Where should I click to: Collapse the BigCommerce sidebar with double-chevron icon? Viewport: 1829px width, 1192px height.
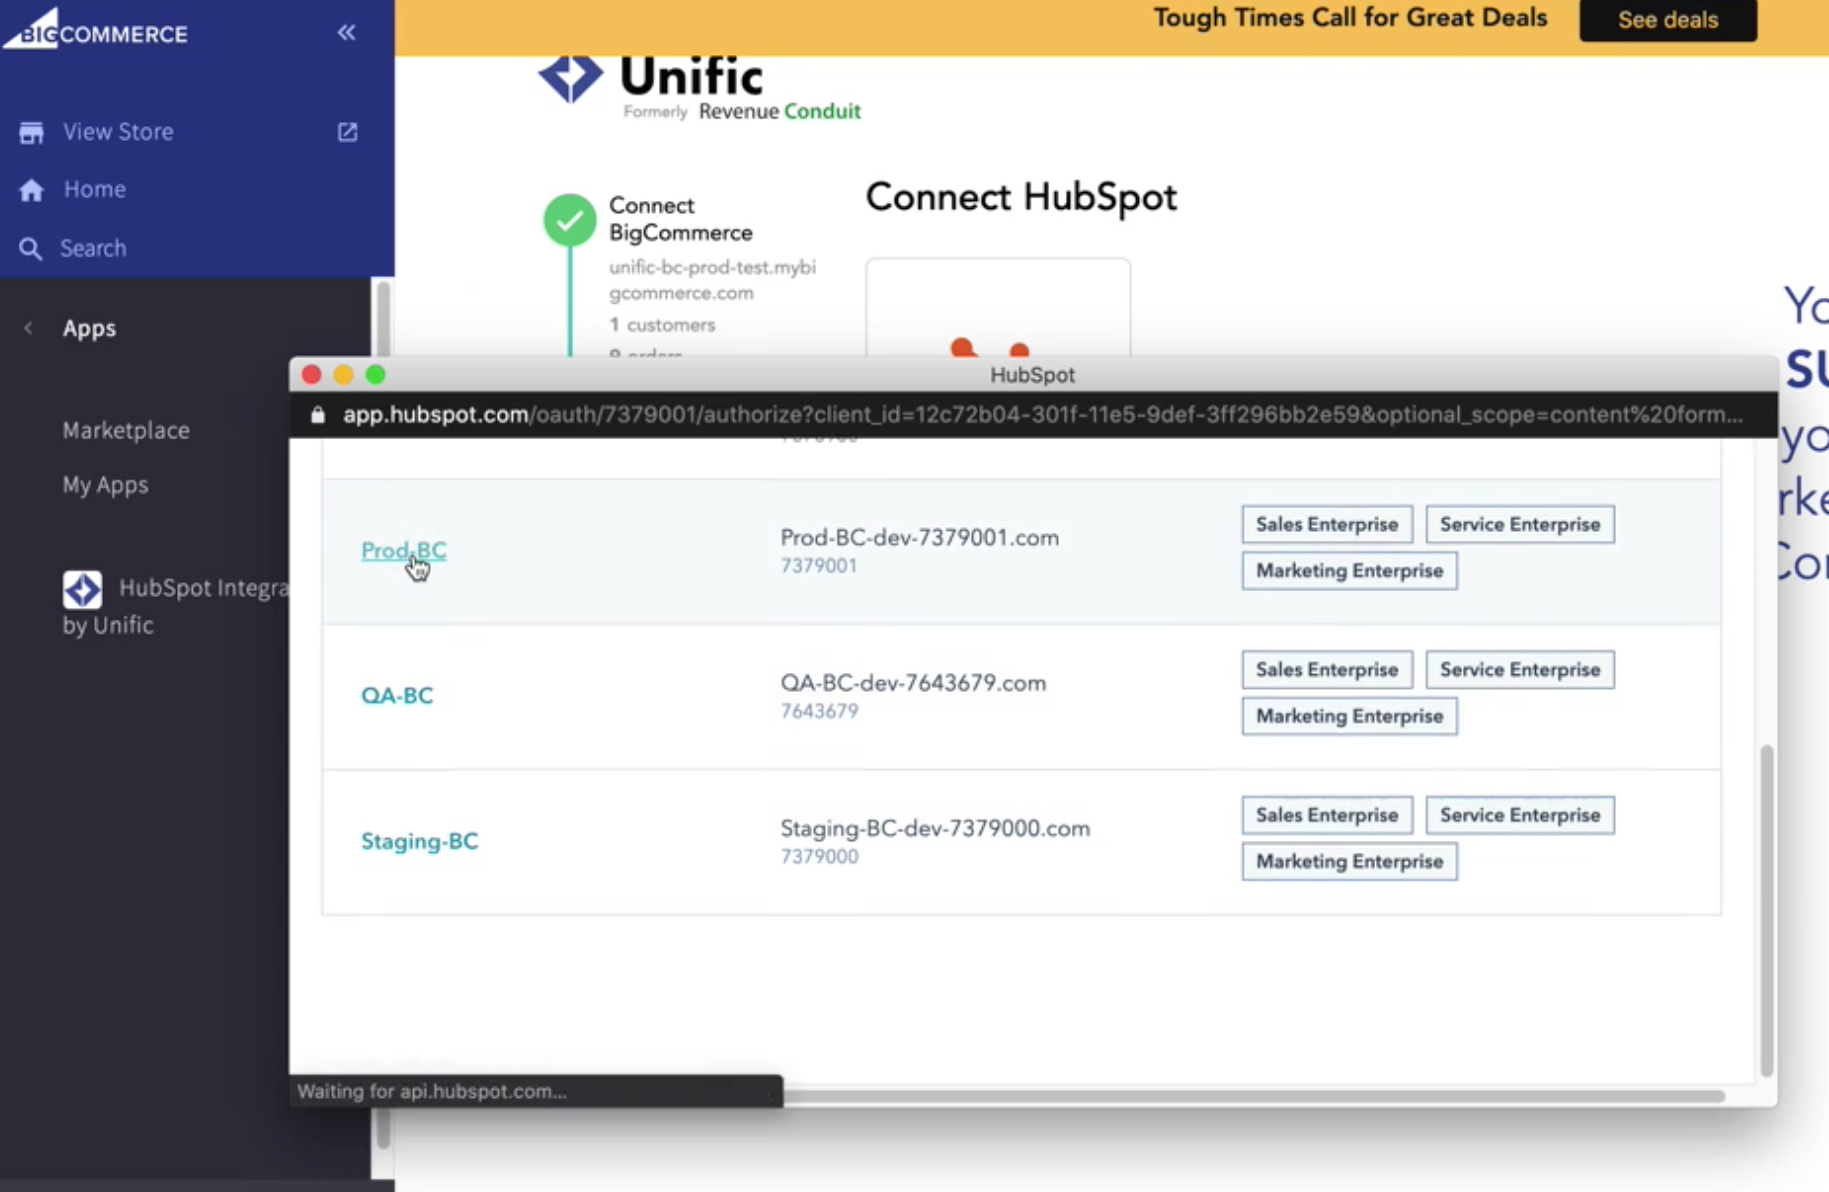point(346,32)
